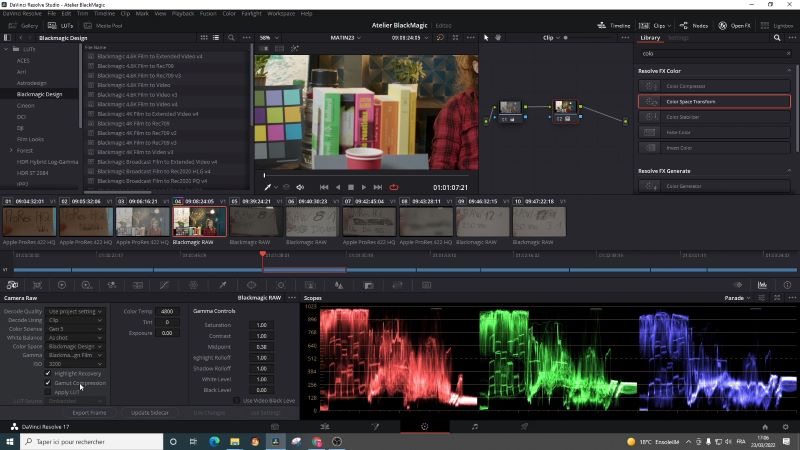Open the Parade scope type dropdown
800x450 pixels.
(x=737, y=298)
